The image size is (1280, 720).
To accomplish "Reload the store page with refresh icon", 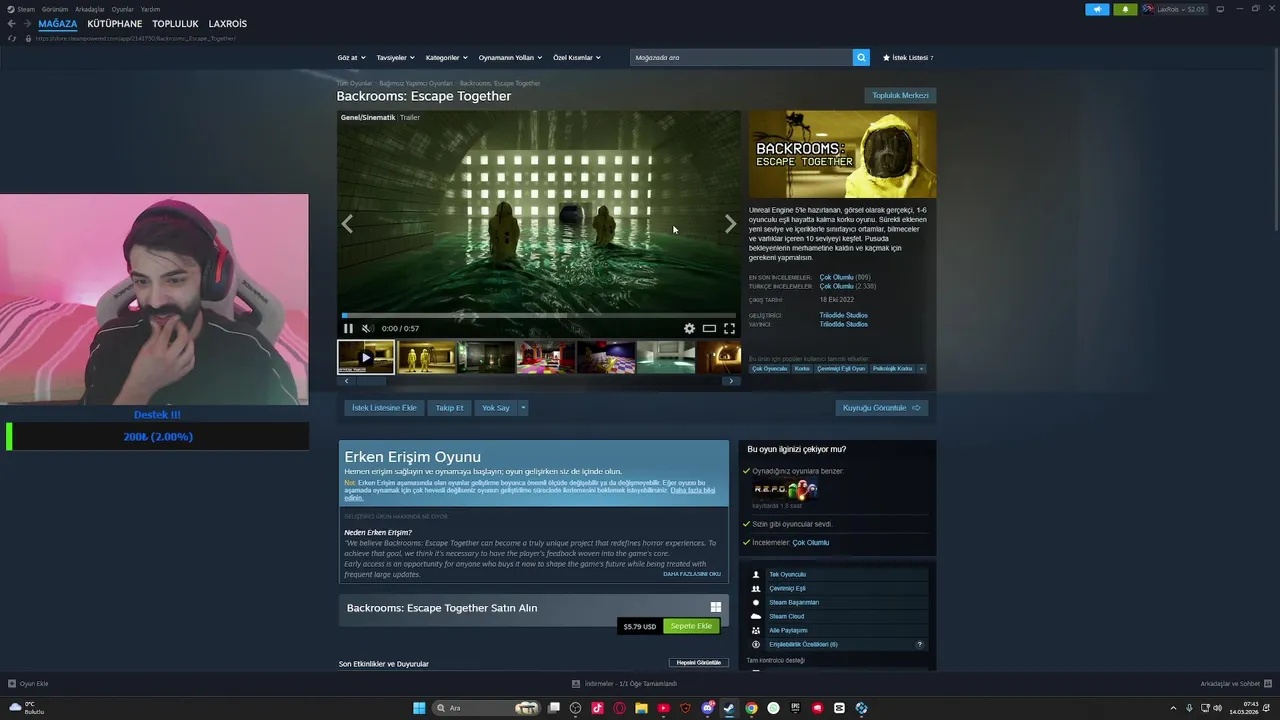I will point(12,38).
